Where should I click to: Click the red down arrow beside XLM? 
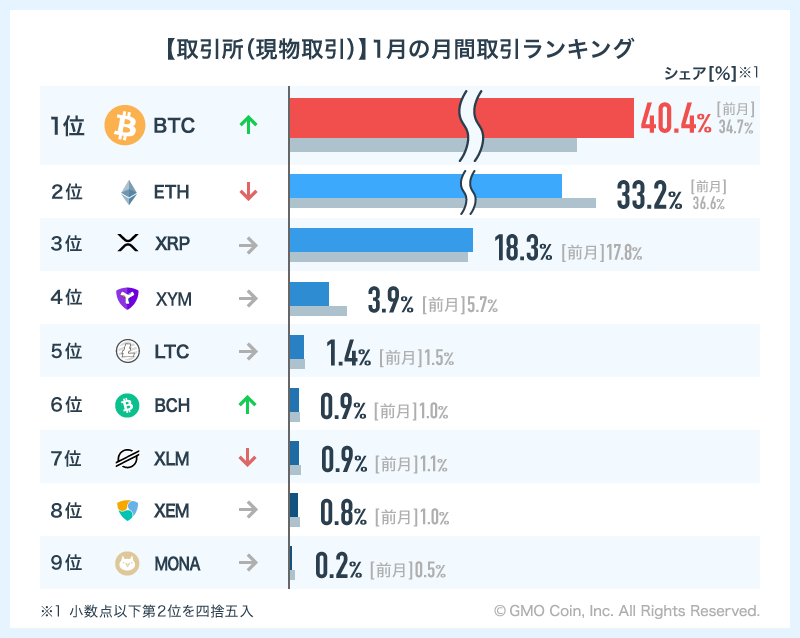[249, 460]
